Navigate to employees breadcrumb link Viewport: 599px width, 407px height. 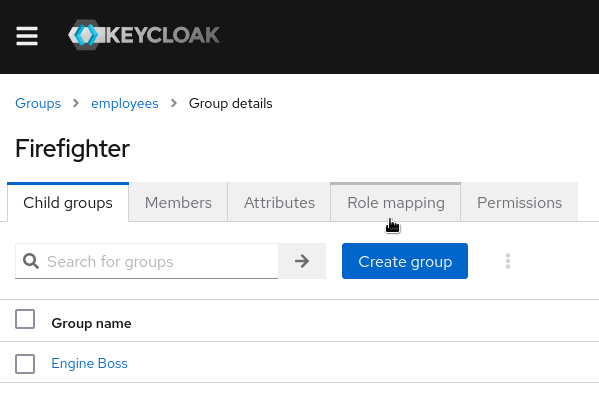125,104
